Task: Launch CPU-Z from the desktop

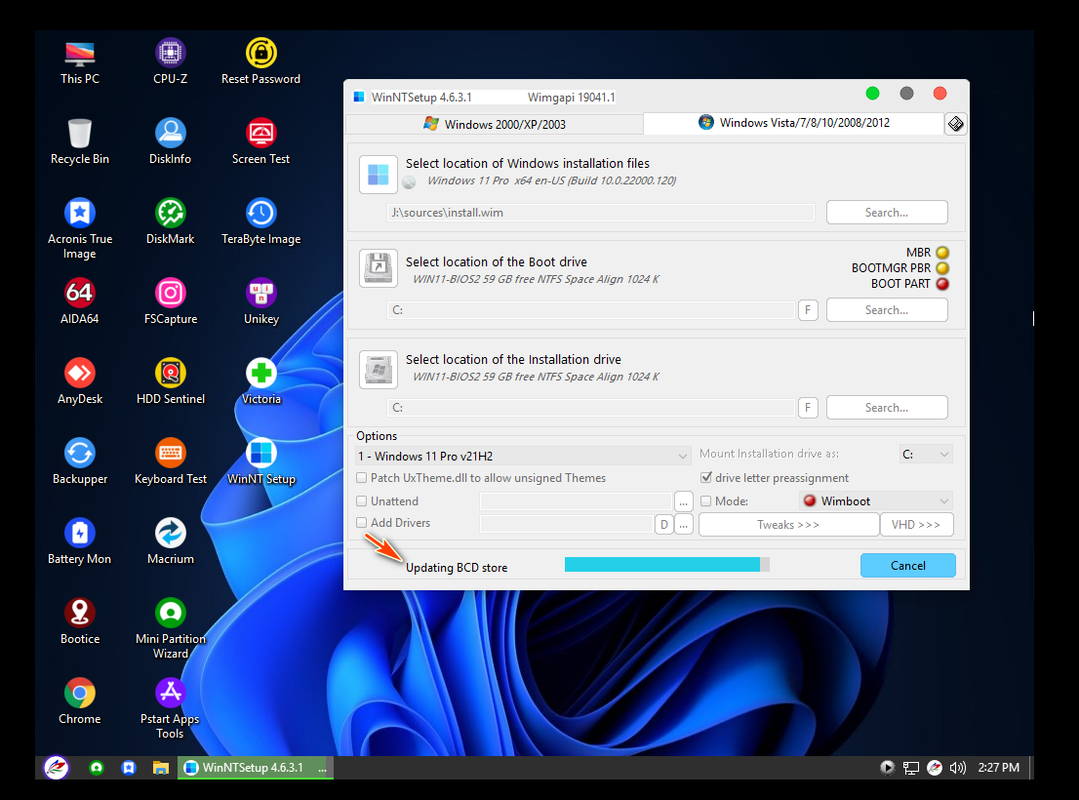Action: (x=170, y=62)
